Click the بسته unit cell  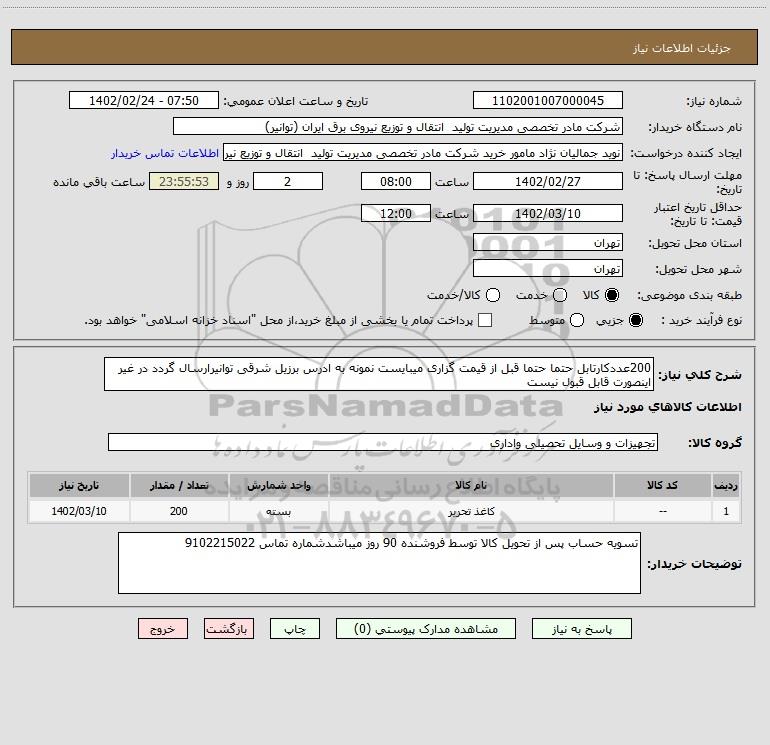tap(278, 511)
